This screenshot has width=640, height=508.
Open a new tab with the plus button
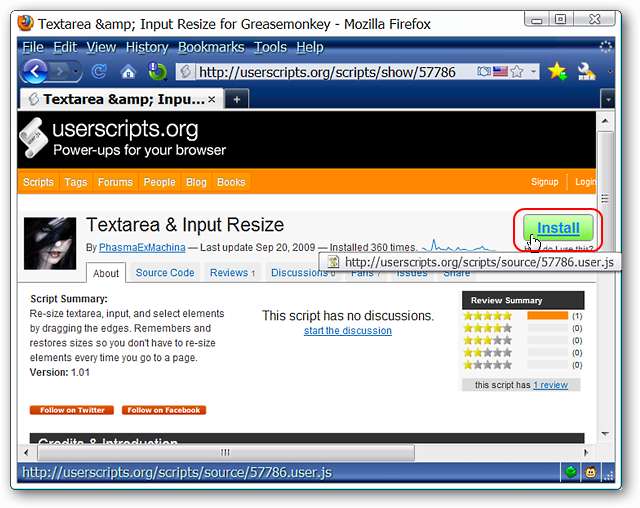coord(237,99)
